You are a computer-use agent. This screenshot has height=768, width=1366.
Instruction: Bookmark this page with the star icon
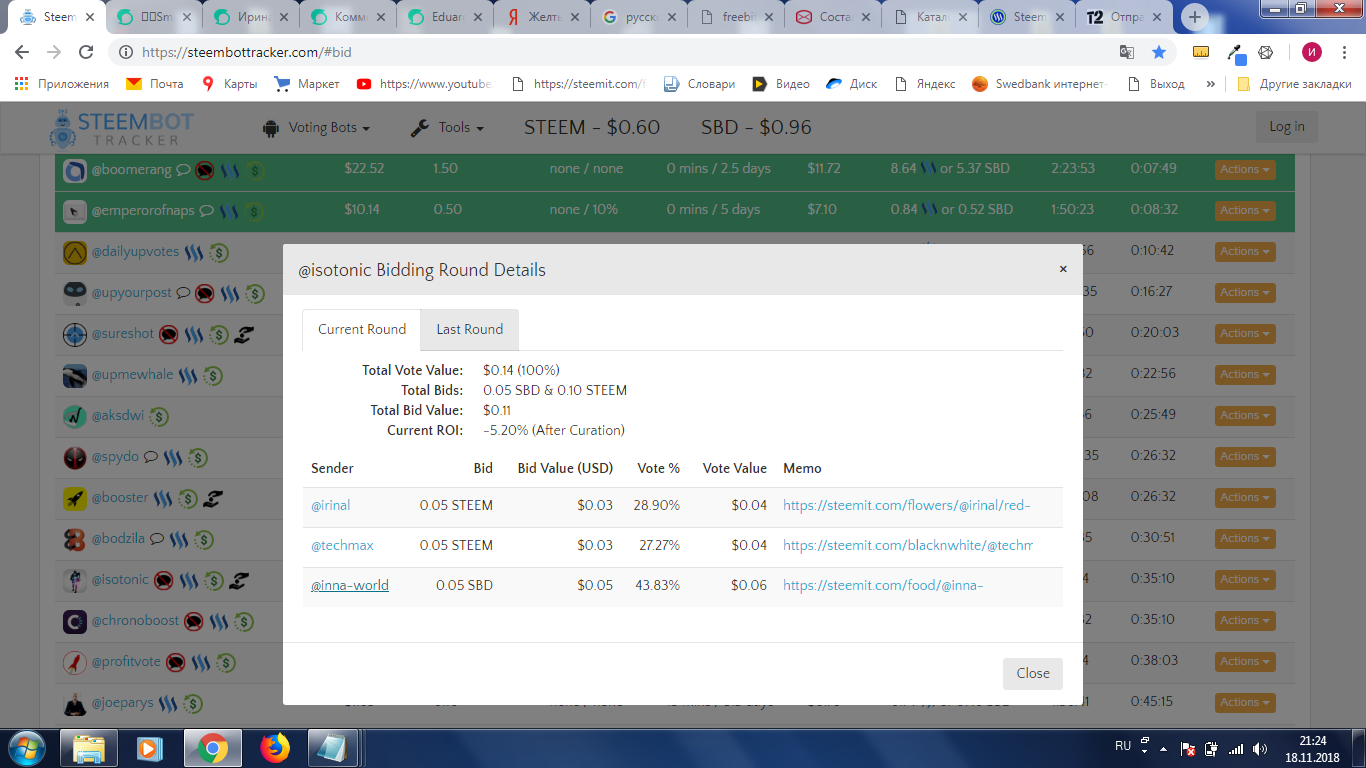point(1159,52)
